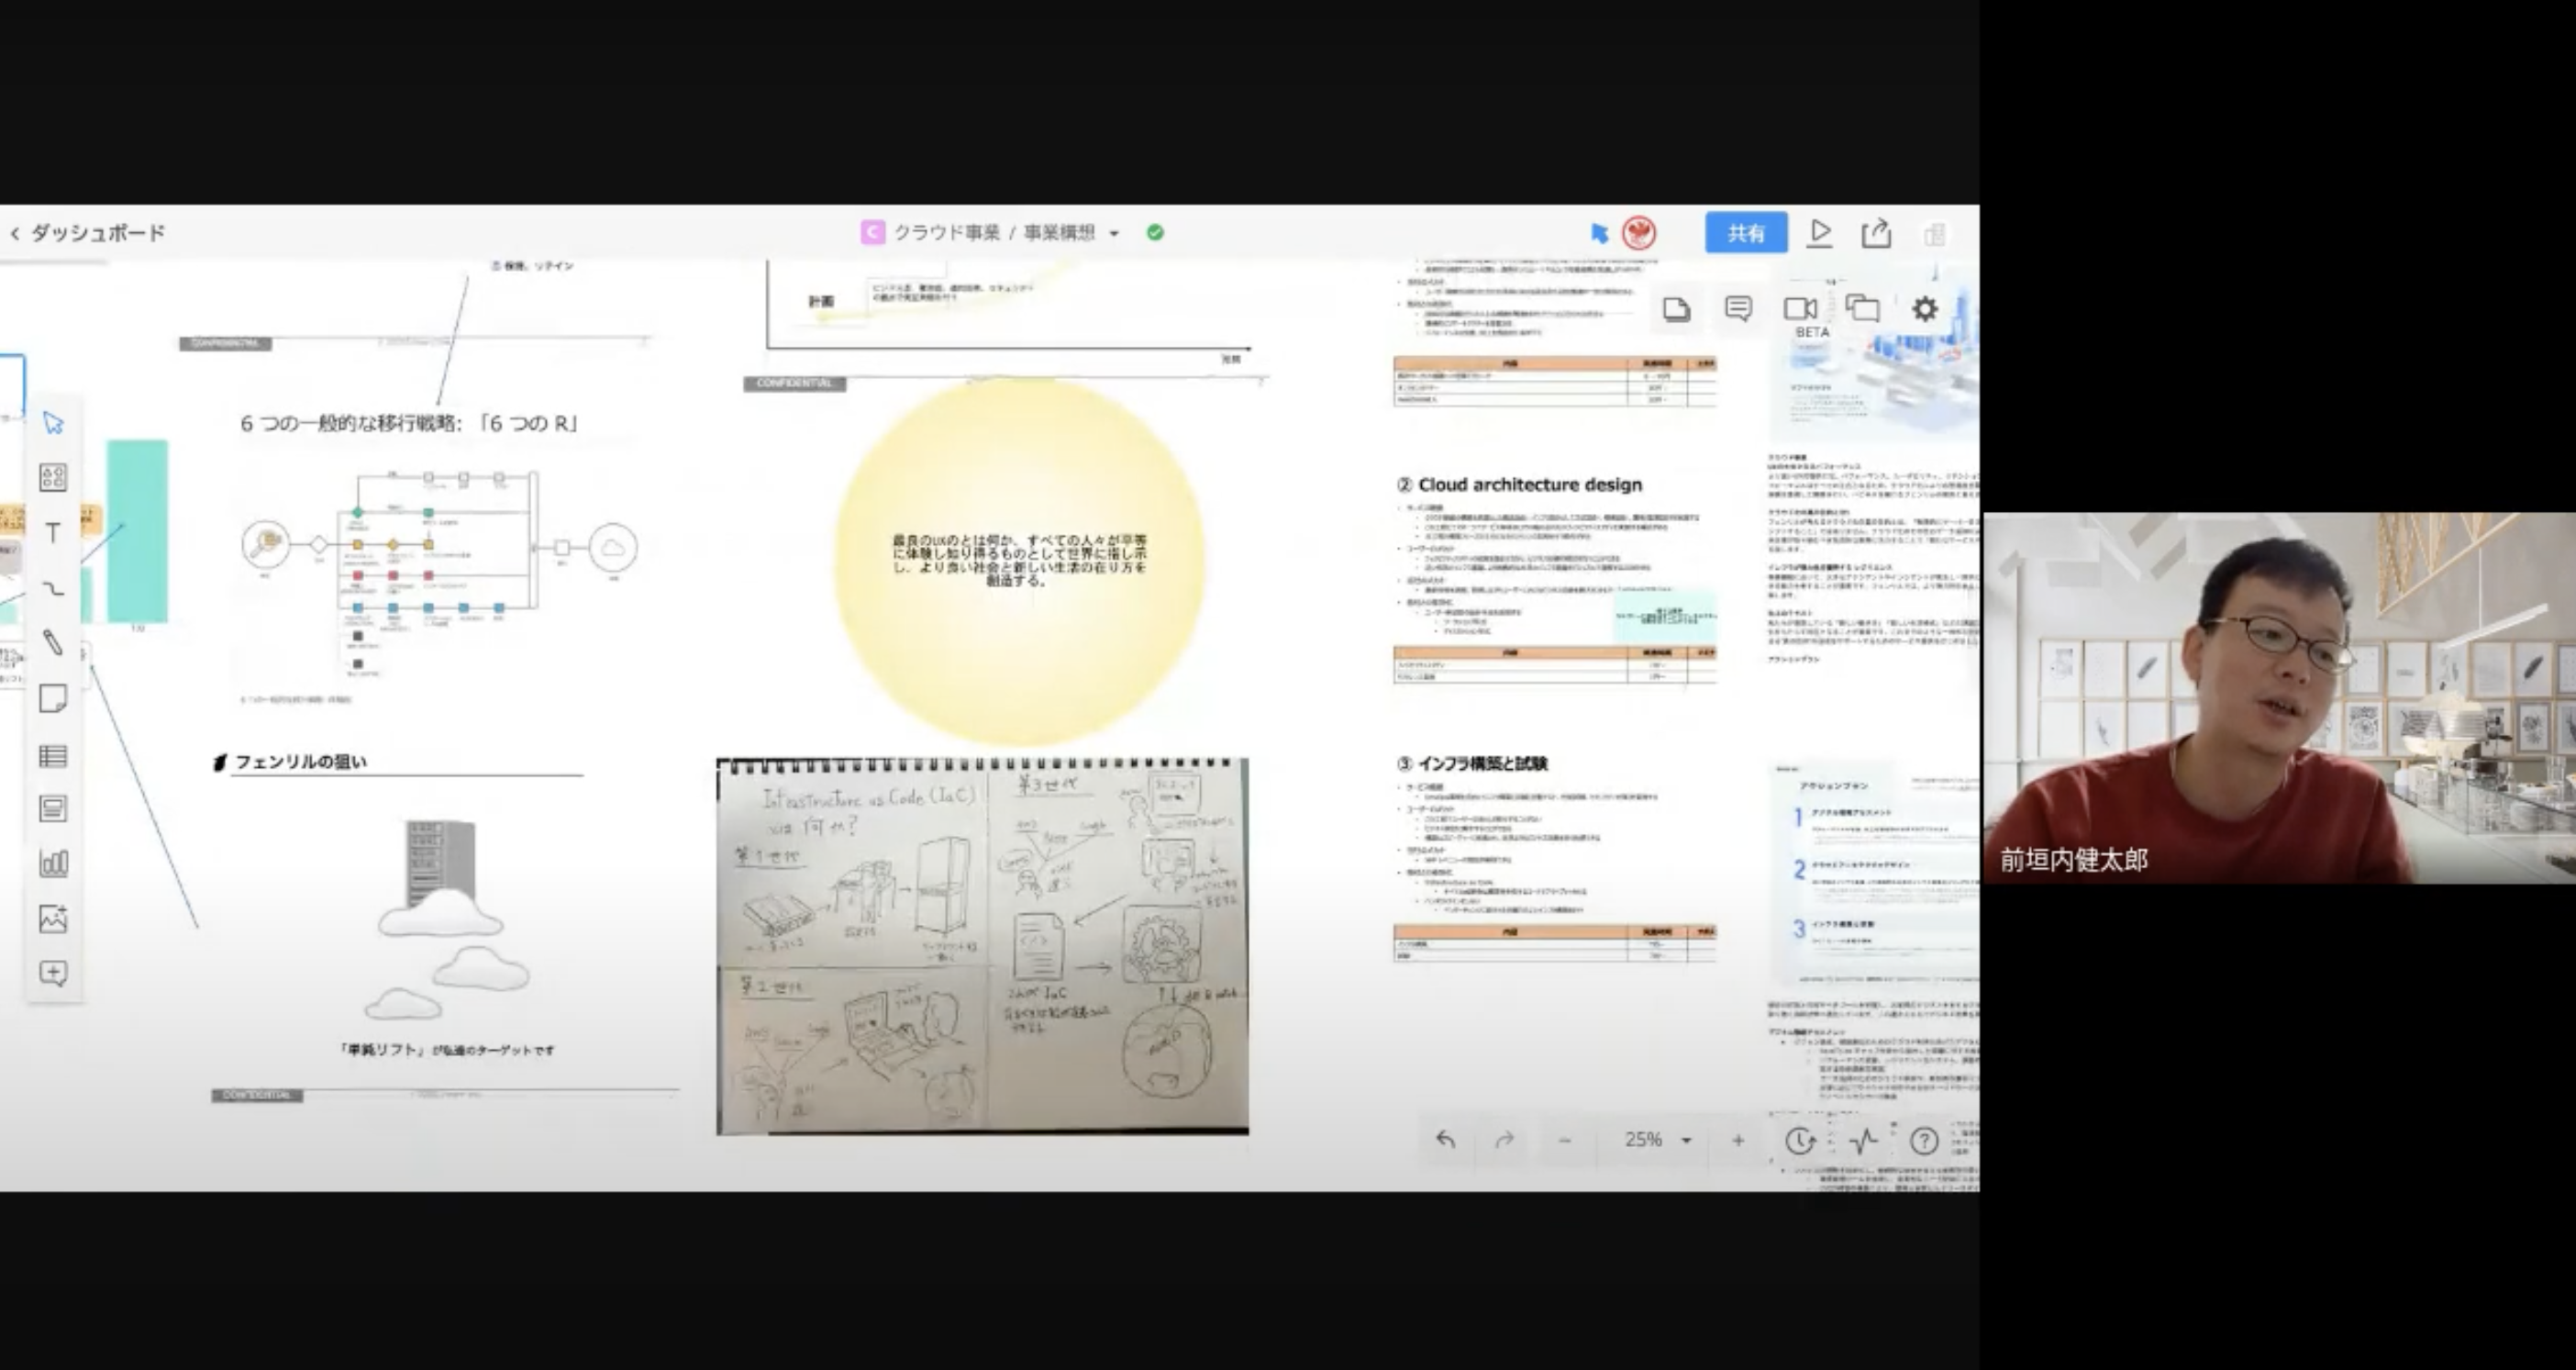
Task: Start presentation mode with play icon
Action: click(1820, 233)
